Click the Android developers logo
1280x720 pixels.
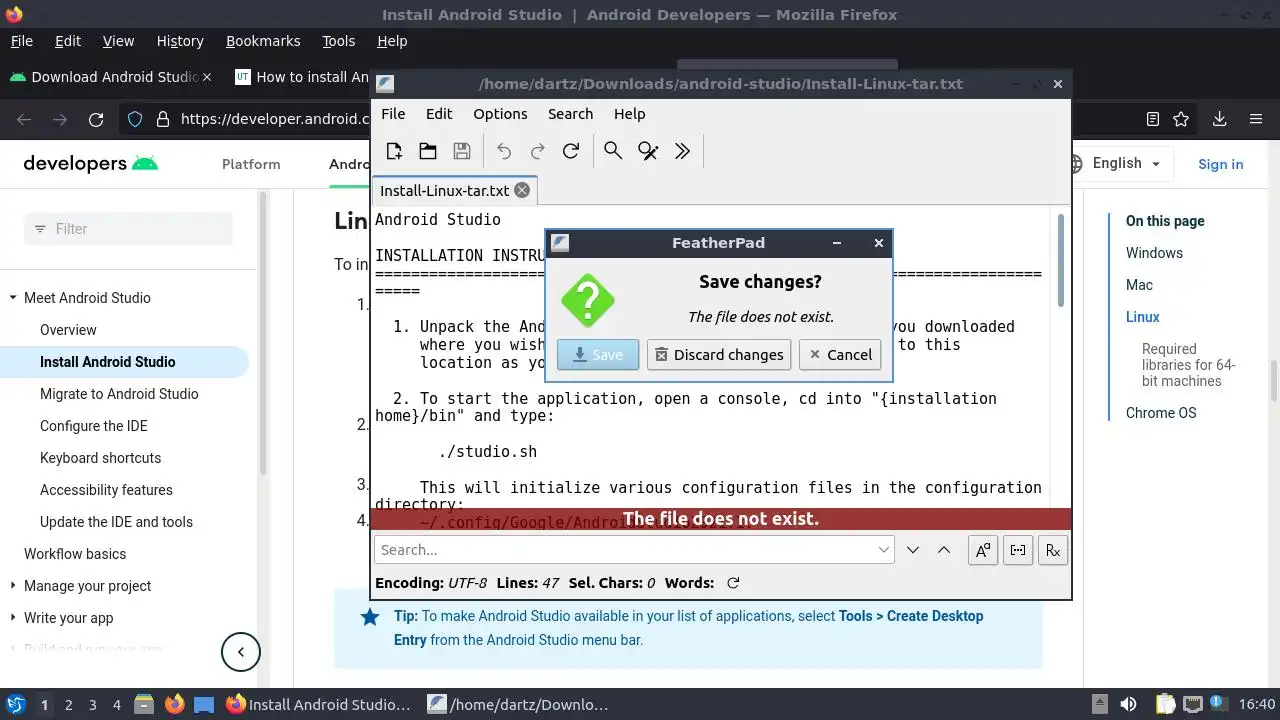point(90,163)
